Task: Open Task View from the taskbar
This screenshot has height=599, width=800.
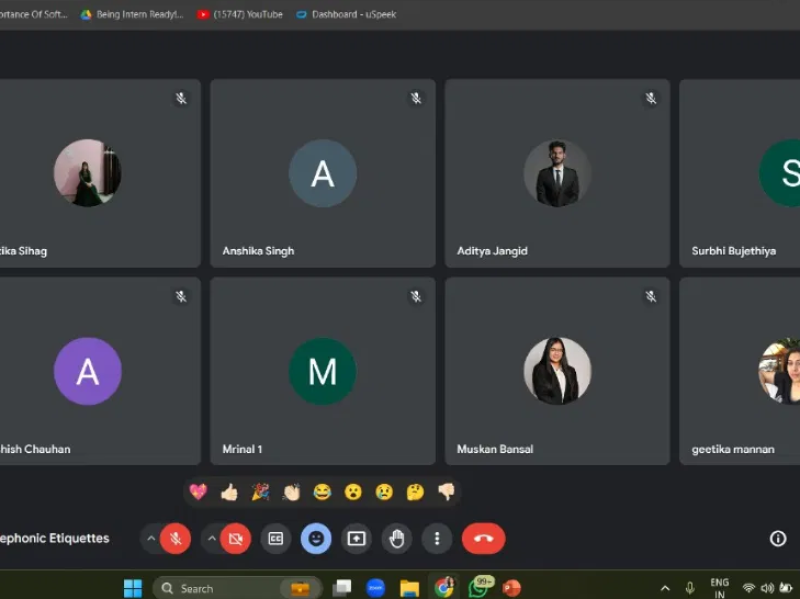Action: [x=342, y=588]
